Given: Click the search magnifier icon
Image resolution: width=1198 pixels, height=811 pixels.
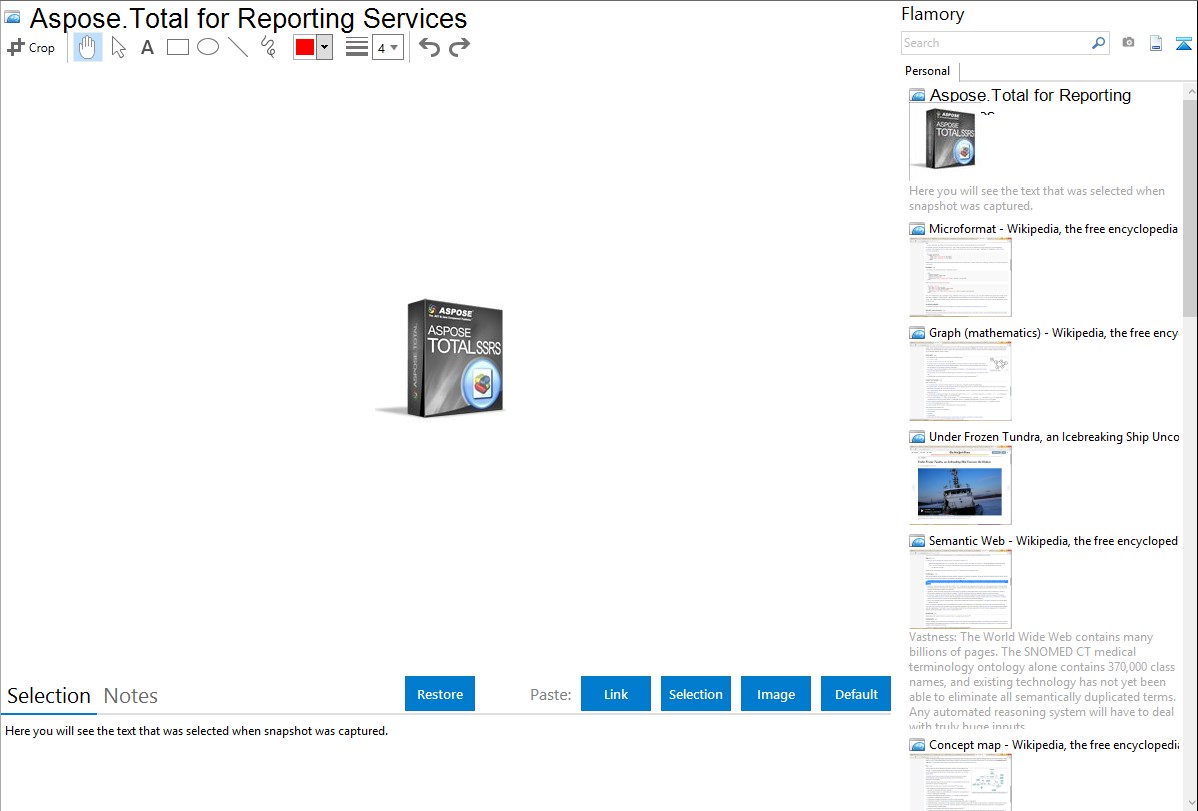Looking at the screenshot, I should click(1099, 43).
